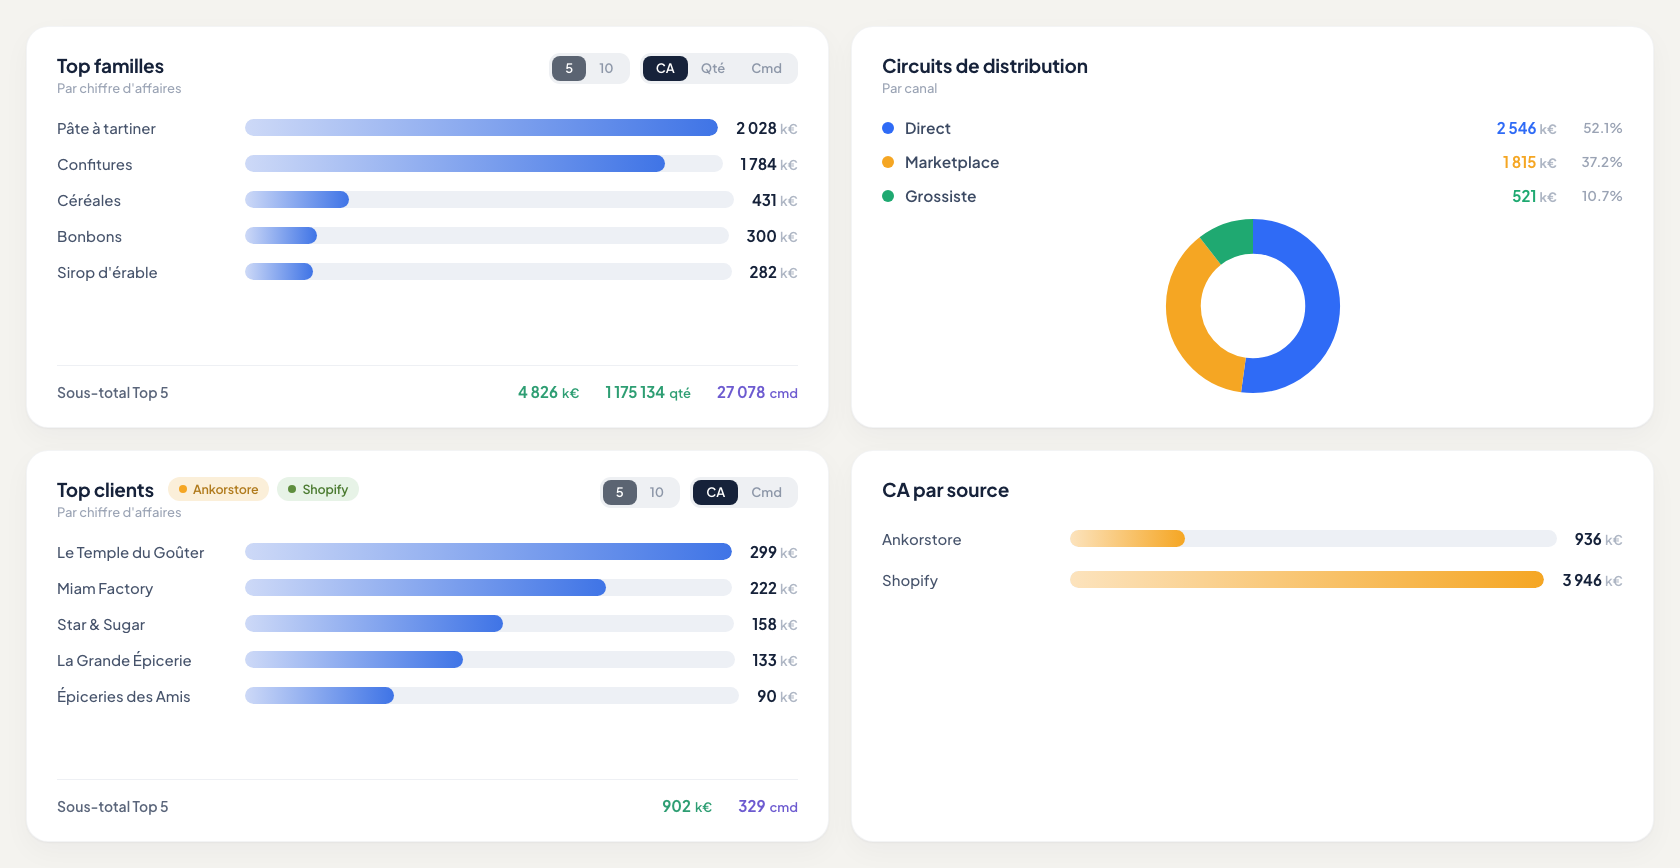Click the 1 175 134 qté subtotal
The image size is (1680, 868).
(648, 392)
